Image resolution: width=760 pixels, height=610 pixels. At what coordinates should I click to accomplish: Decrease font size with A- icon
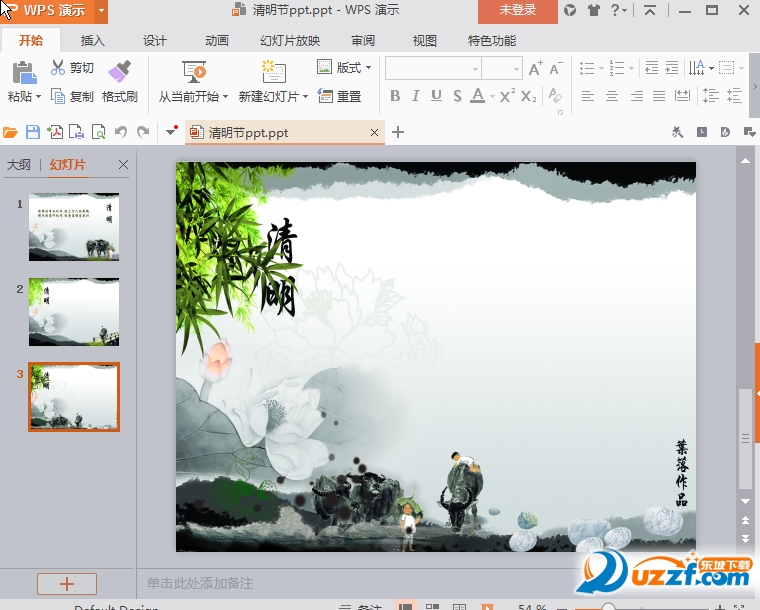click(556, 68)
